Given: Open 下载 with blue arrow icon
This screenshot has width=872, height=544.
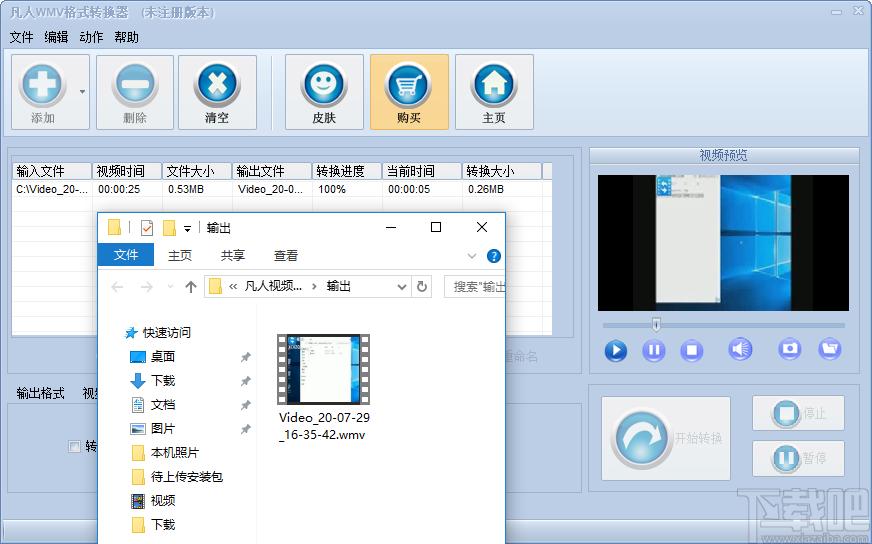Looking at the screenshot, I should pyautogui.click(x=163, y=380).
